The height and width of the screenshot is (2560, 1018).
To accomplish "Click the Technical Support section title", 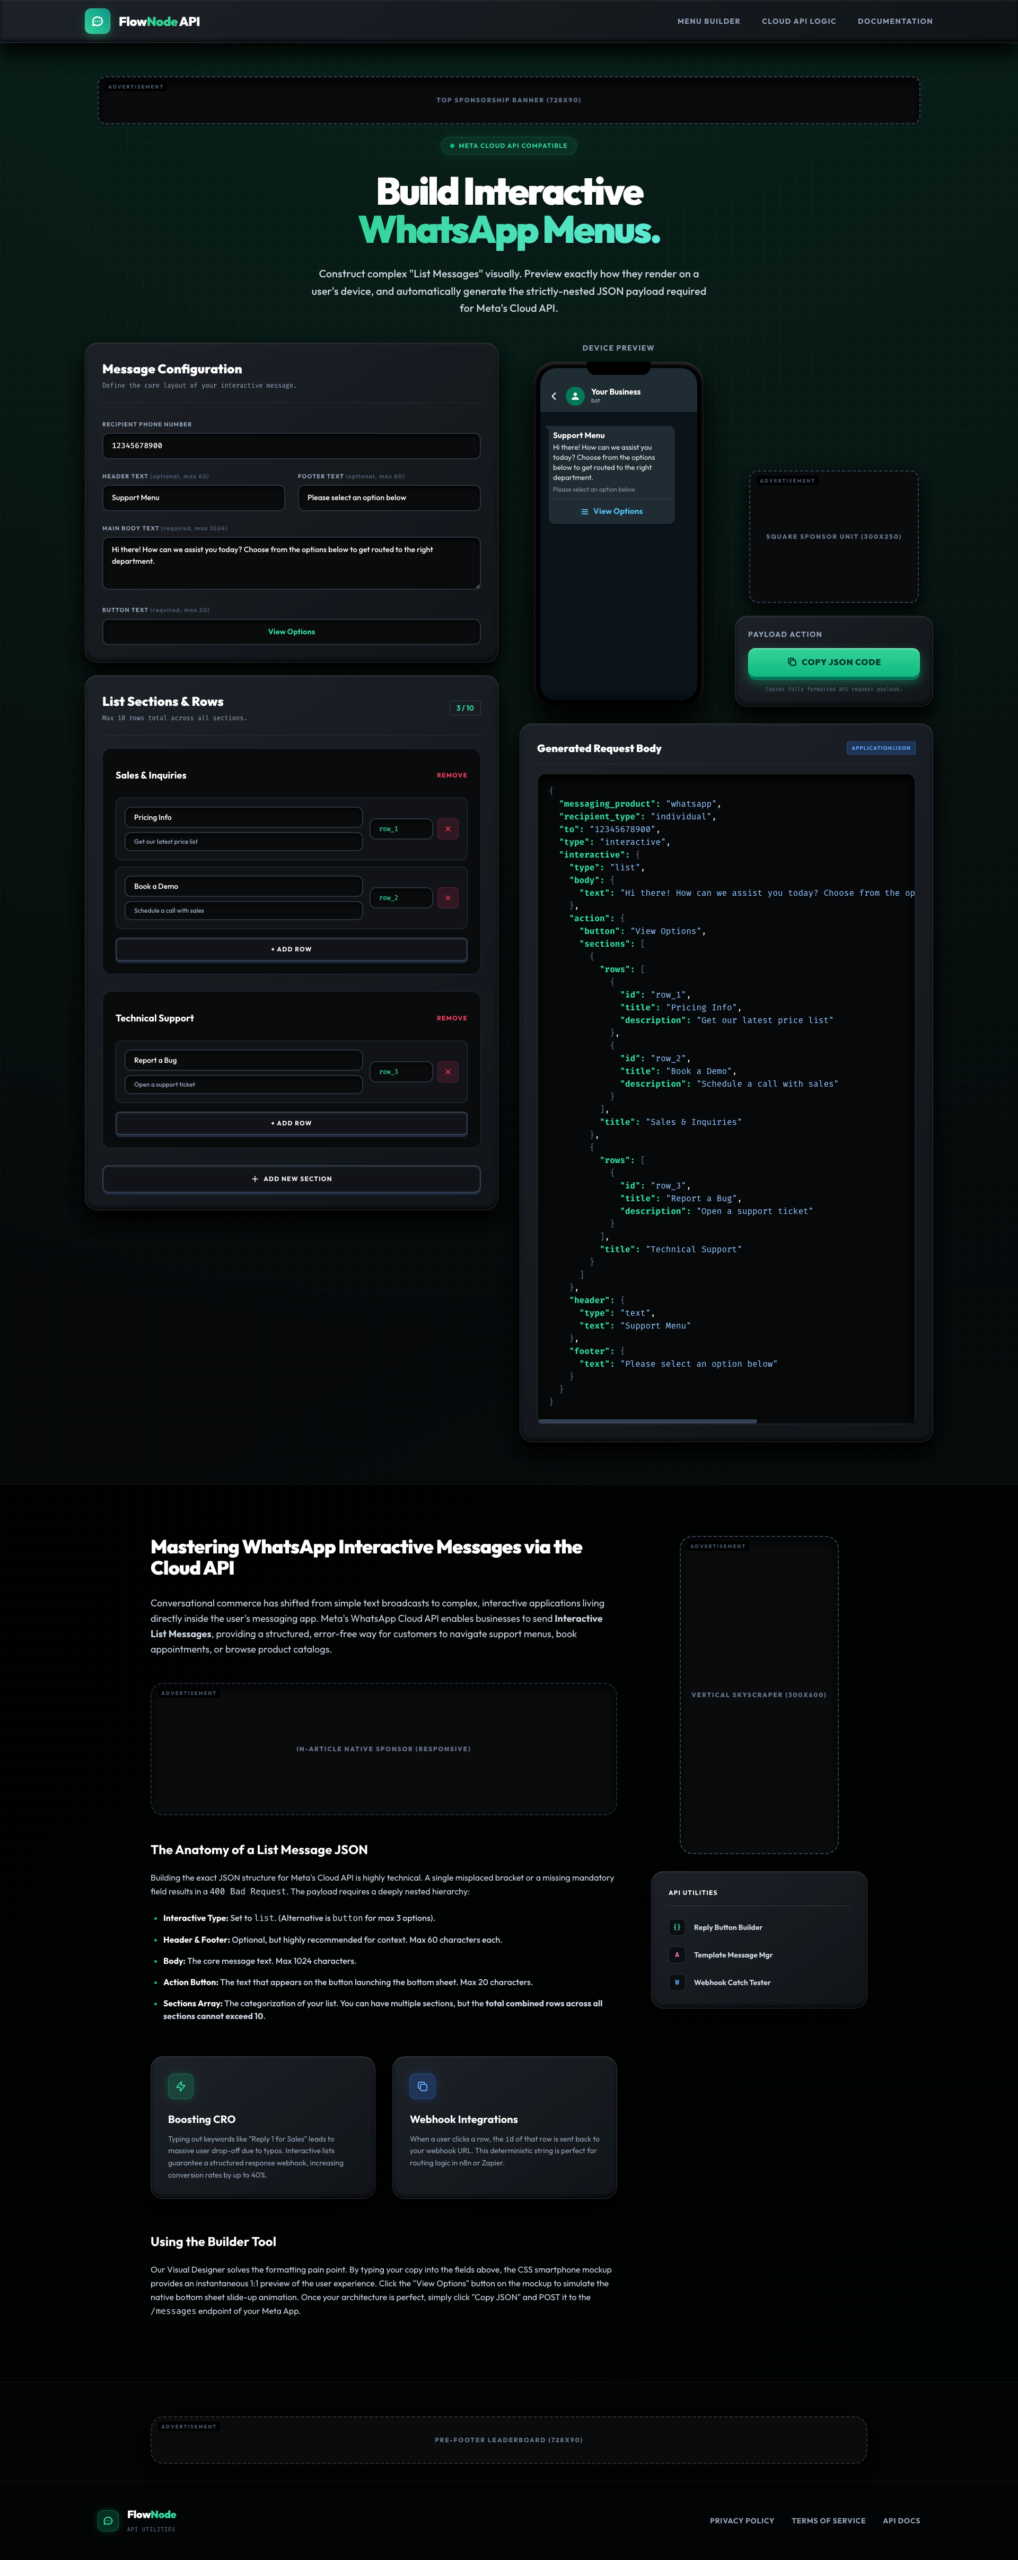I will [x=155, y=1018].
